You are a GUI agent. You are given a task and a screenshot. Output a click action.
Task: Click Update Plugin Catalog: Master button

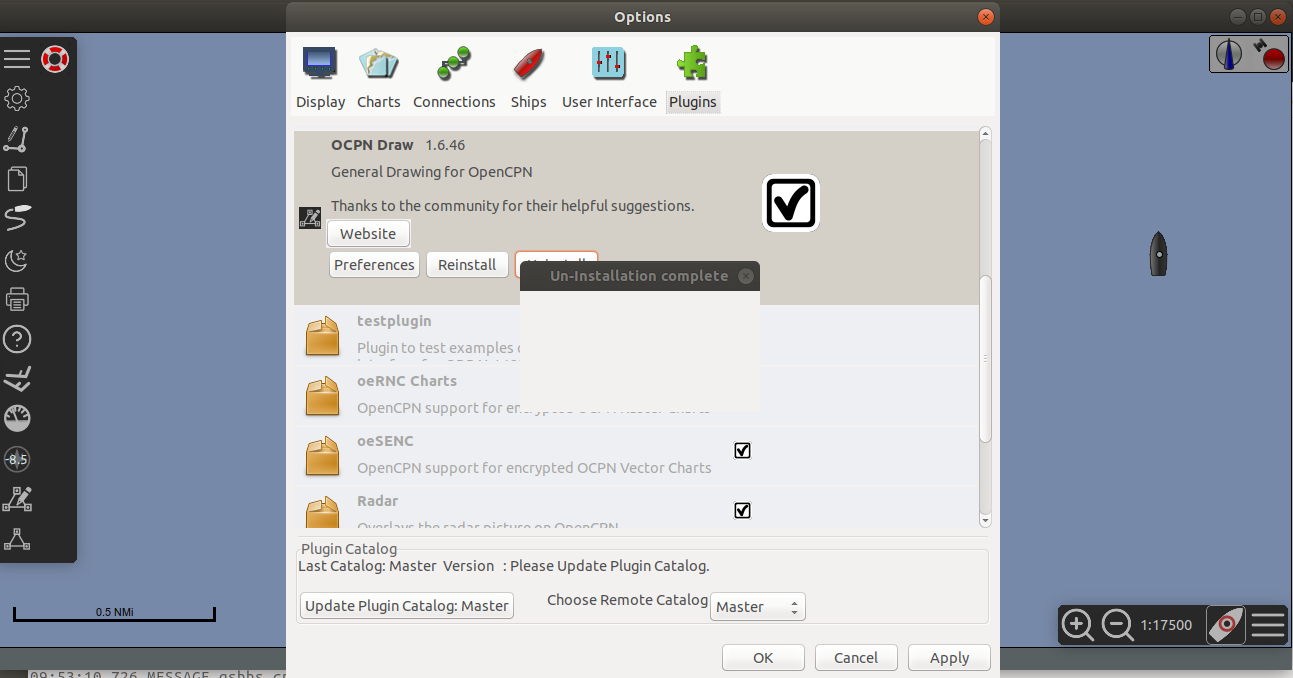coord(406,605)
